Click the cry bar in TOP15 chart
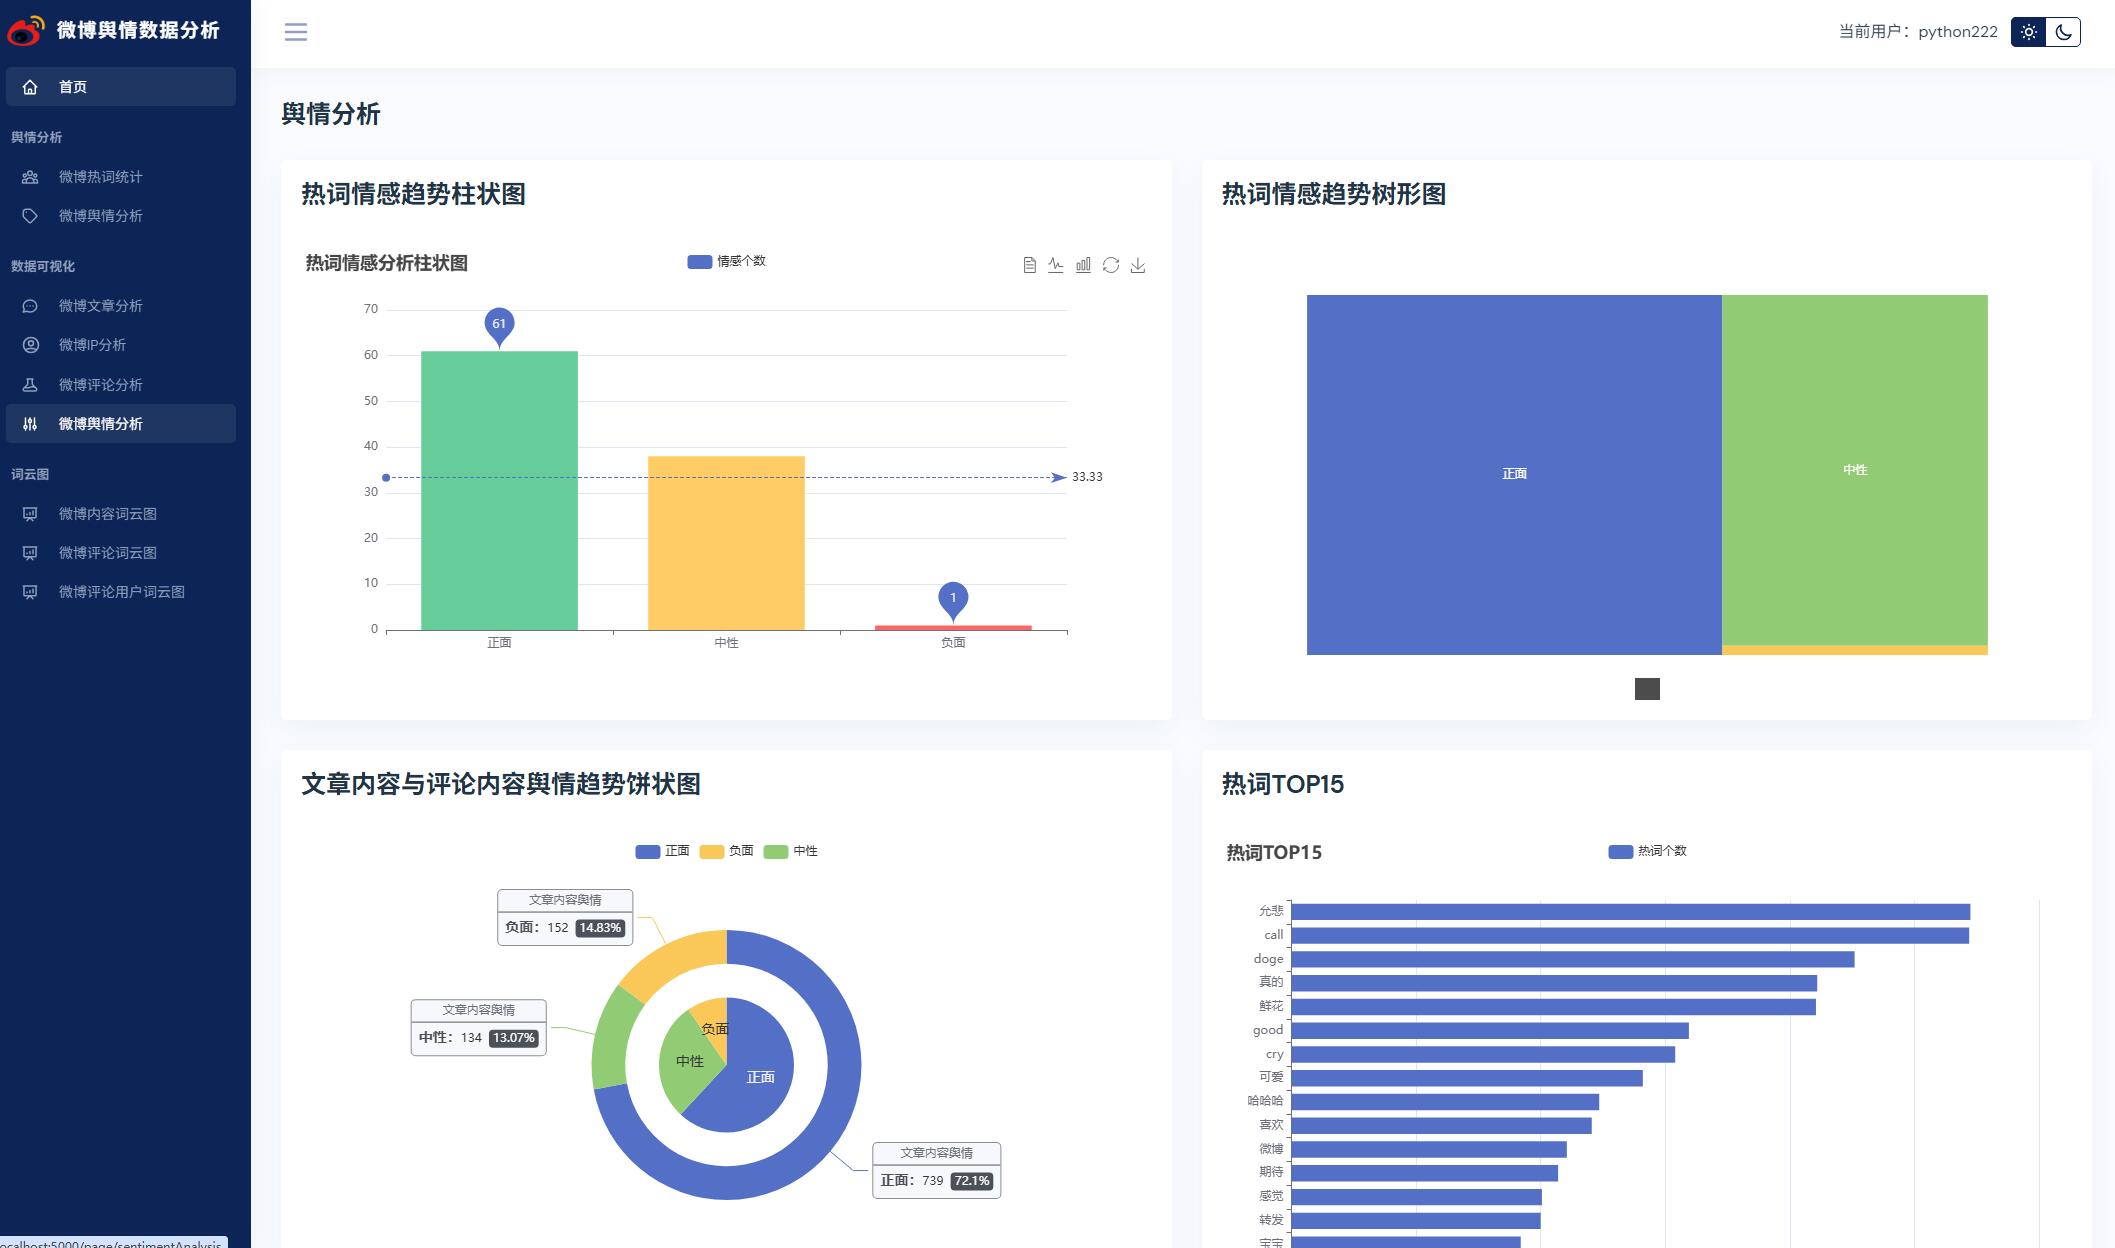This screenshot has width=2115, height=1248. pos(1483,1055)
